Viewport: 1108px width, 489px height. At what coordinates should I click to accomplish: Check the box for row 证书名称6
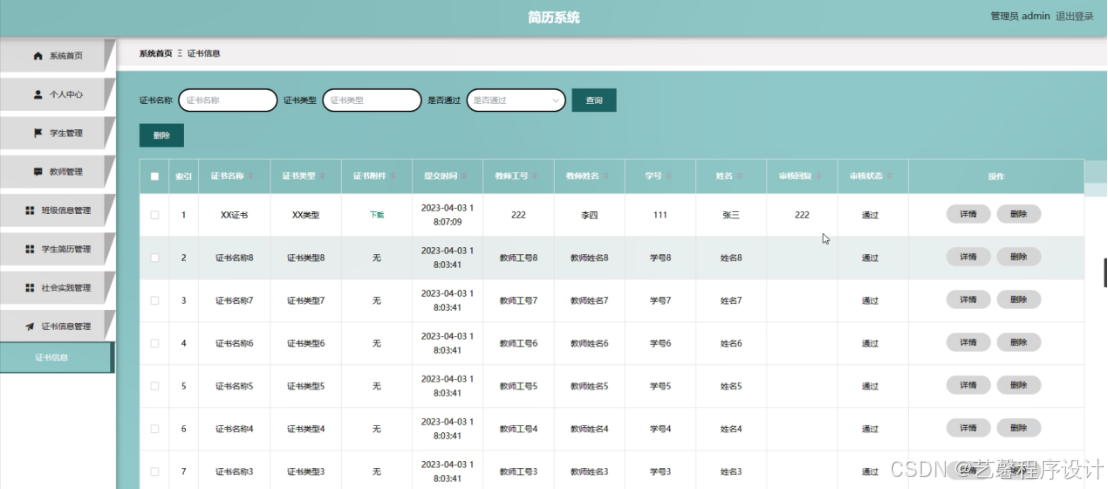pyautogui.click(x=155, y=343)
